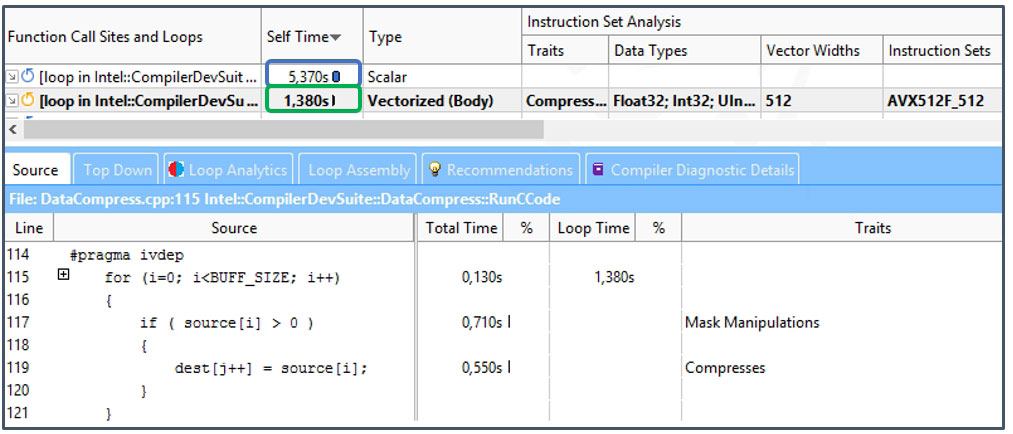Click the Type column header
This screenshot has width=1013, height=434.
pyautogui.click(x=442, y=37)
